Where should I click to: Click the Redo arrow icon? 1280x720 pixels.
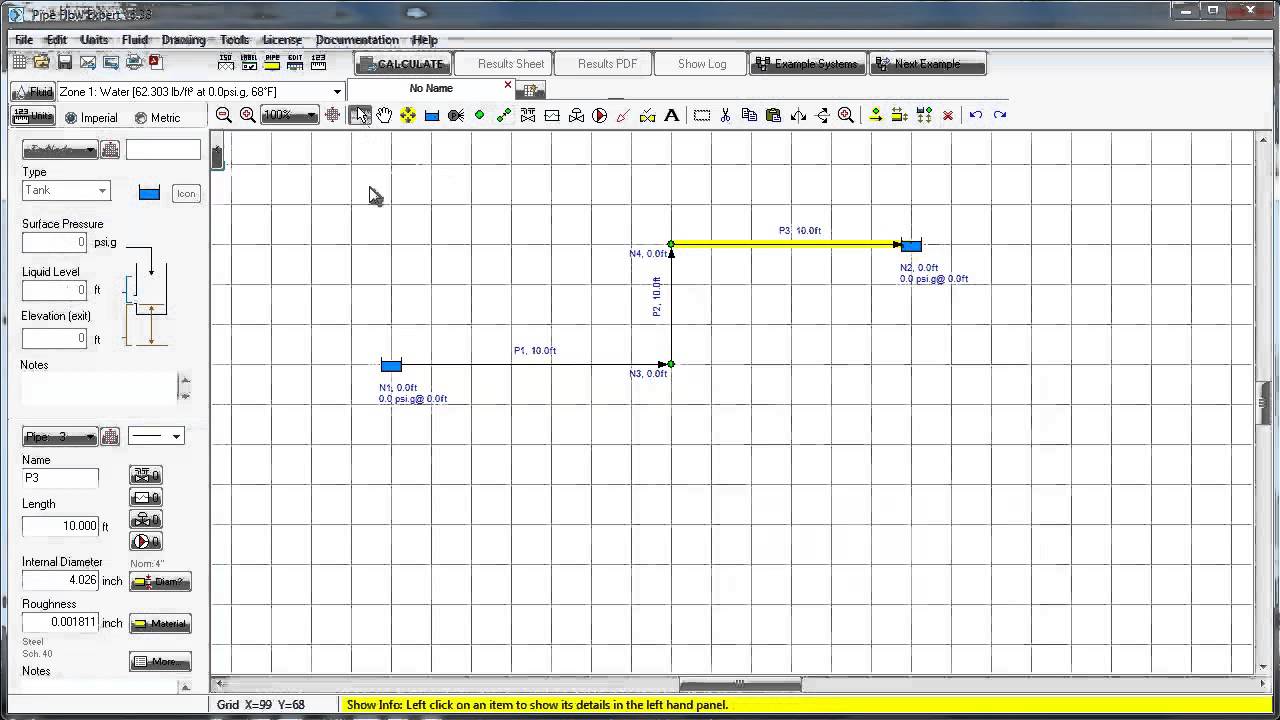tap(1000, 115)
